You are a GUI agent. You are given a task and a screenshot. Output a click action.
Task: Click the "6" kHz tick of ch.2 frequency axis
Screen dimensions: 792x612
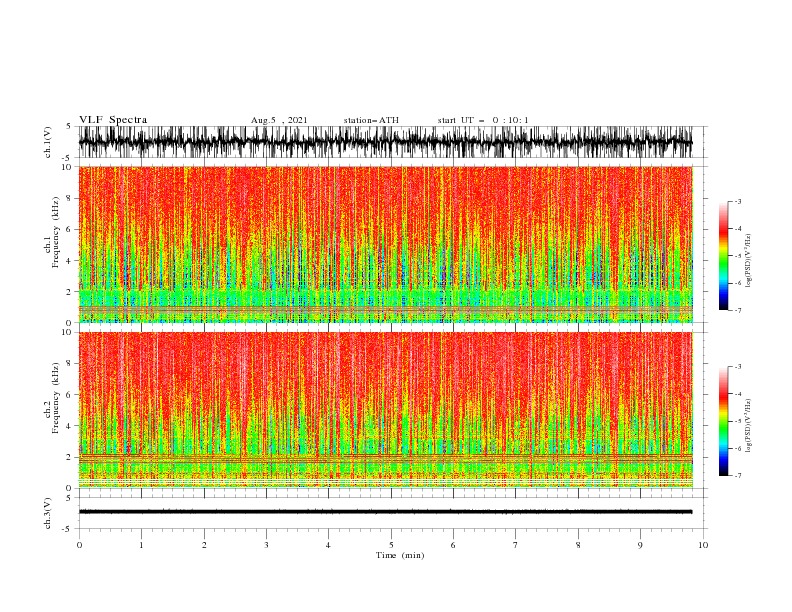(69, 395)
